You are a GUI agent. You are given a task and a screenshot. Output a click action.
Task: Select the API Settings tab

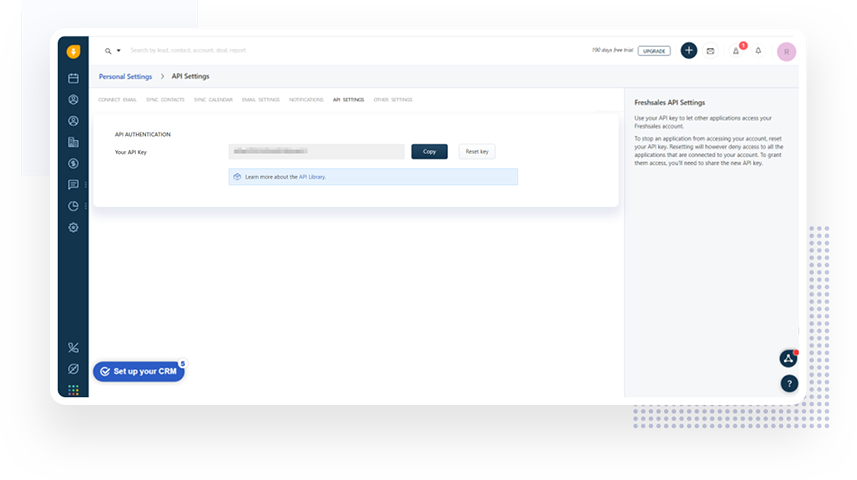(x=348, y=100)
